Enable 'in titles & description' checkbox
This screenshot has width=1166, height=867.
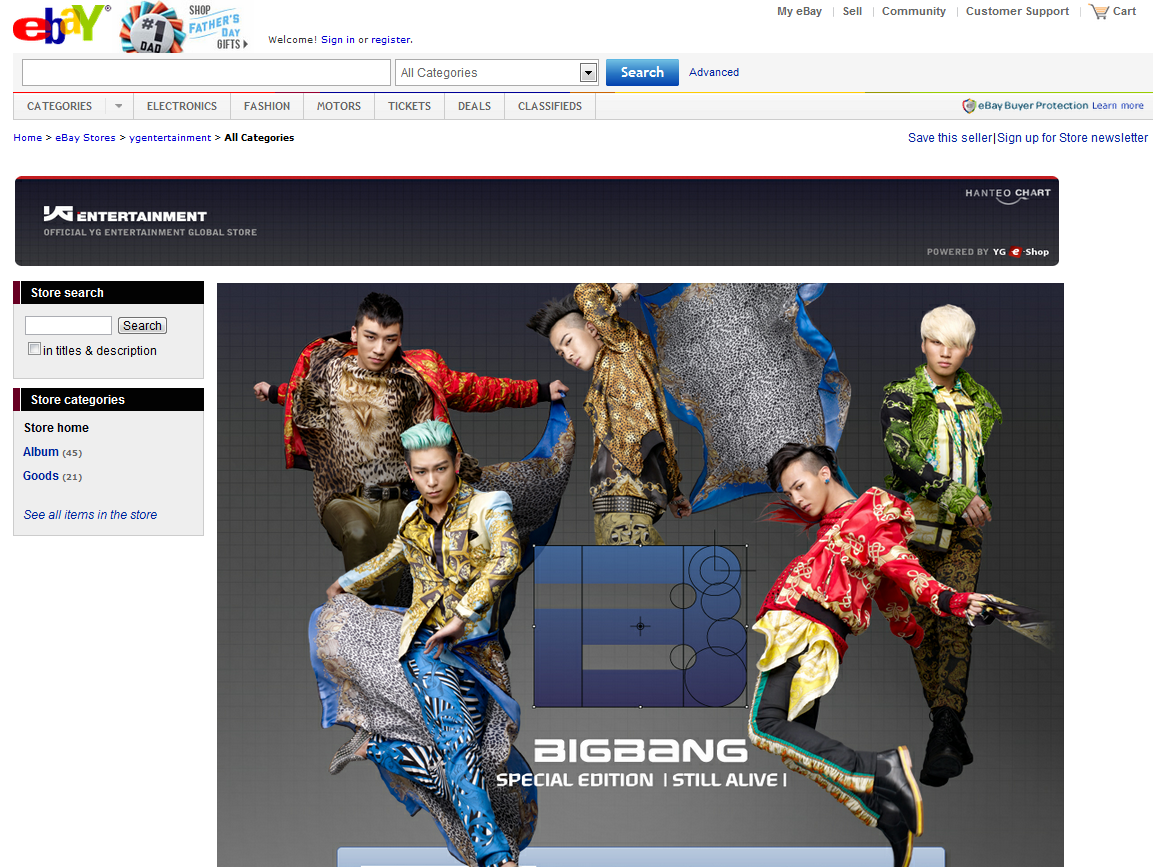tap(34, 349)
